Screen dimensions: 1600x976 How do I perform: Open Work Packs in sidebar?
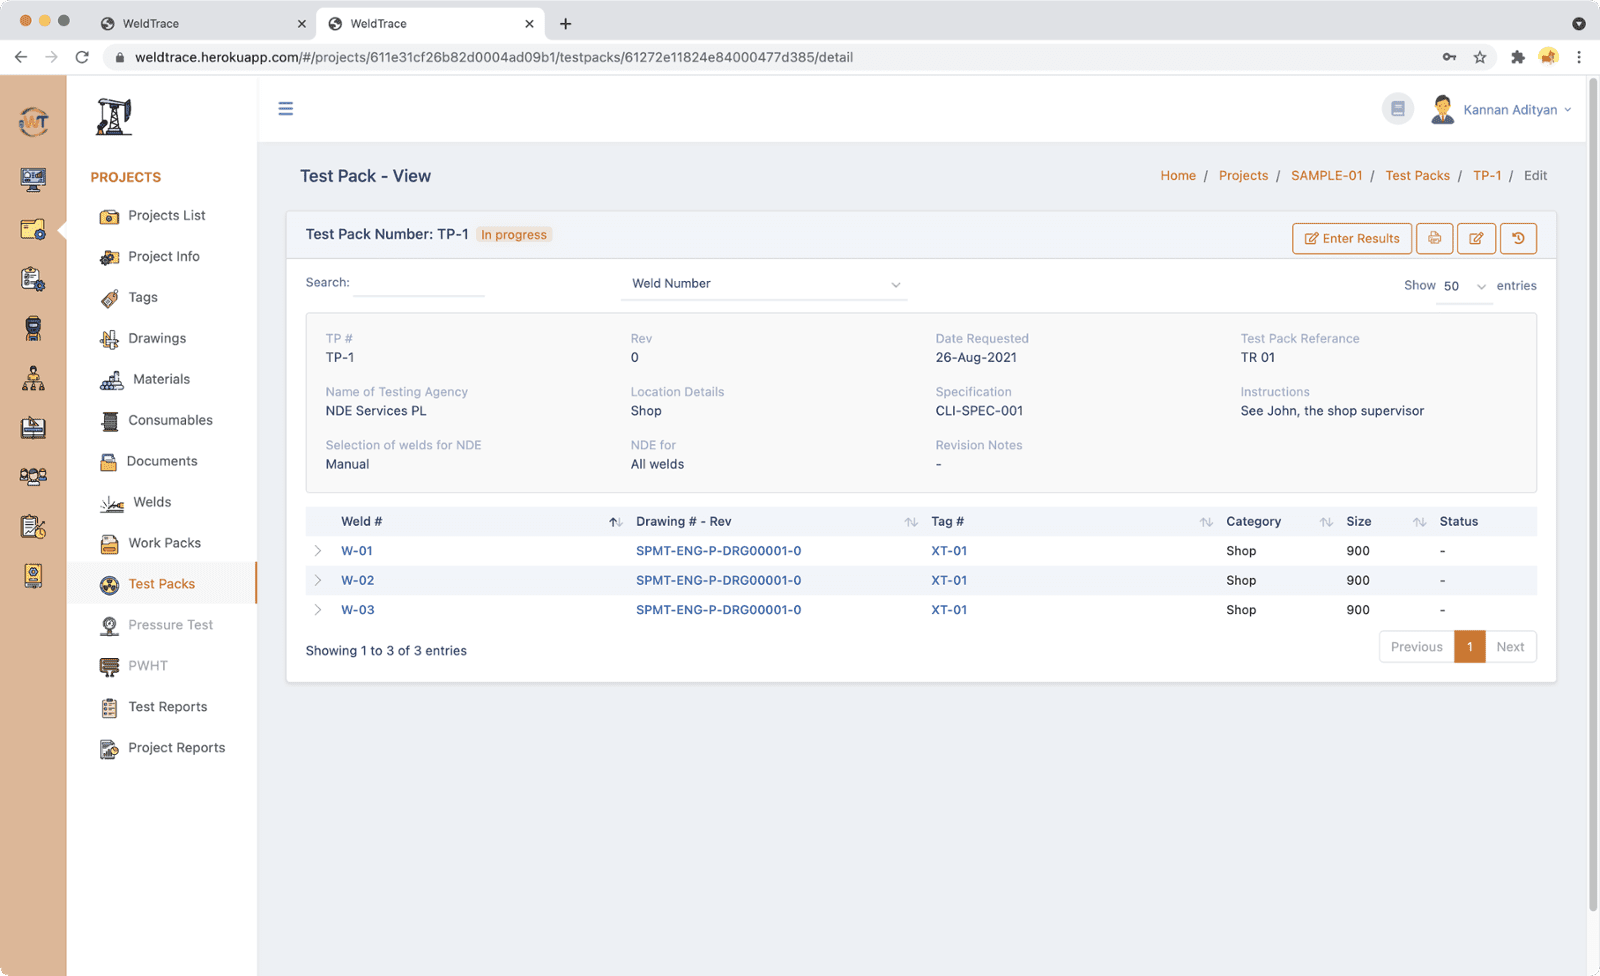164,543
